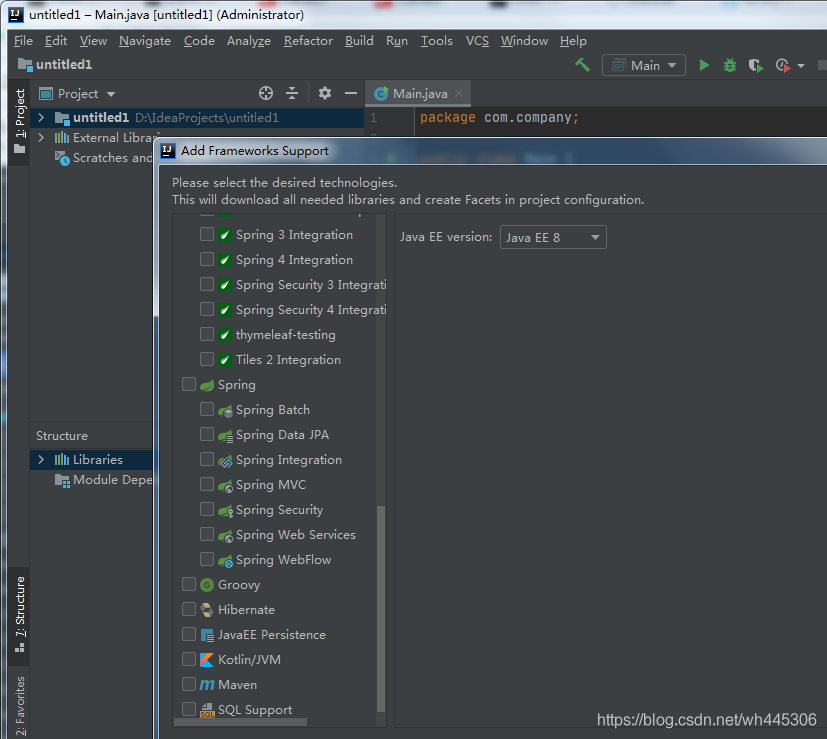Viewport: 827px width, 739px height.
Task: Click the Favorites side tool button
Action: [x=20, y=706]
